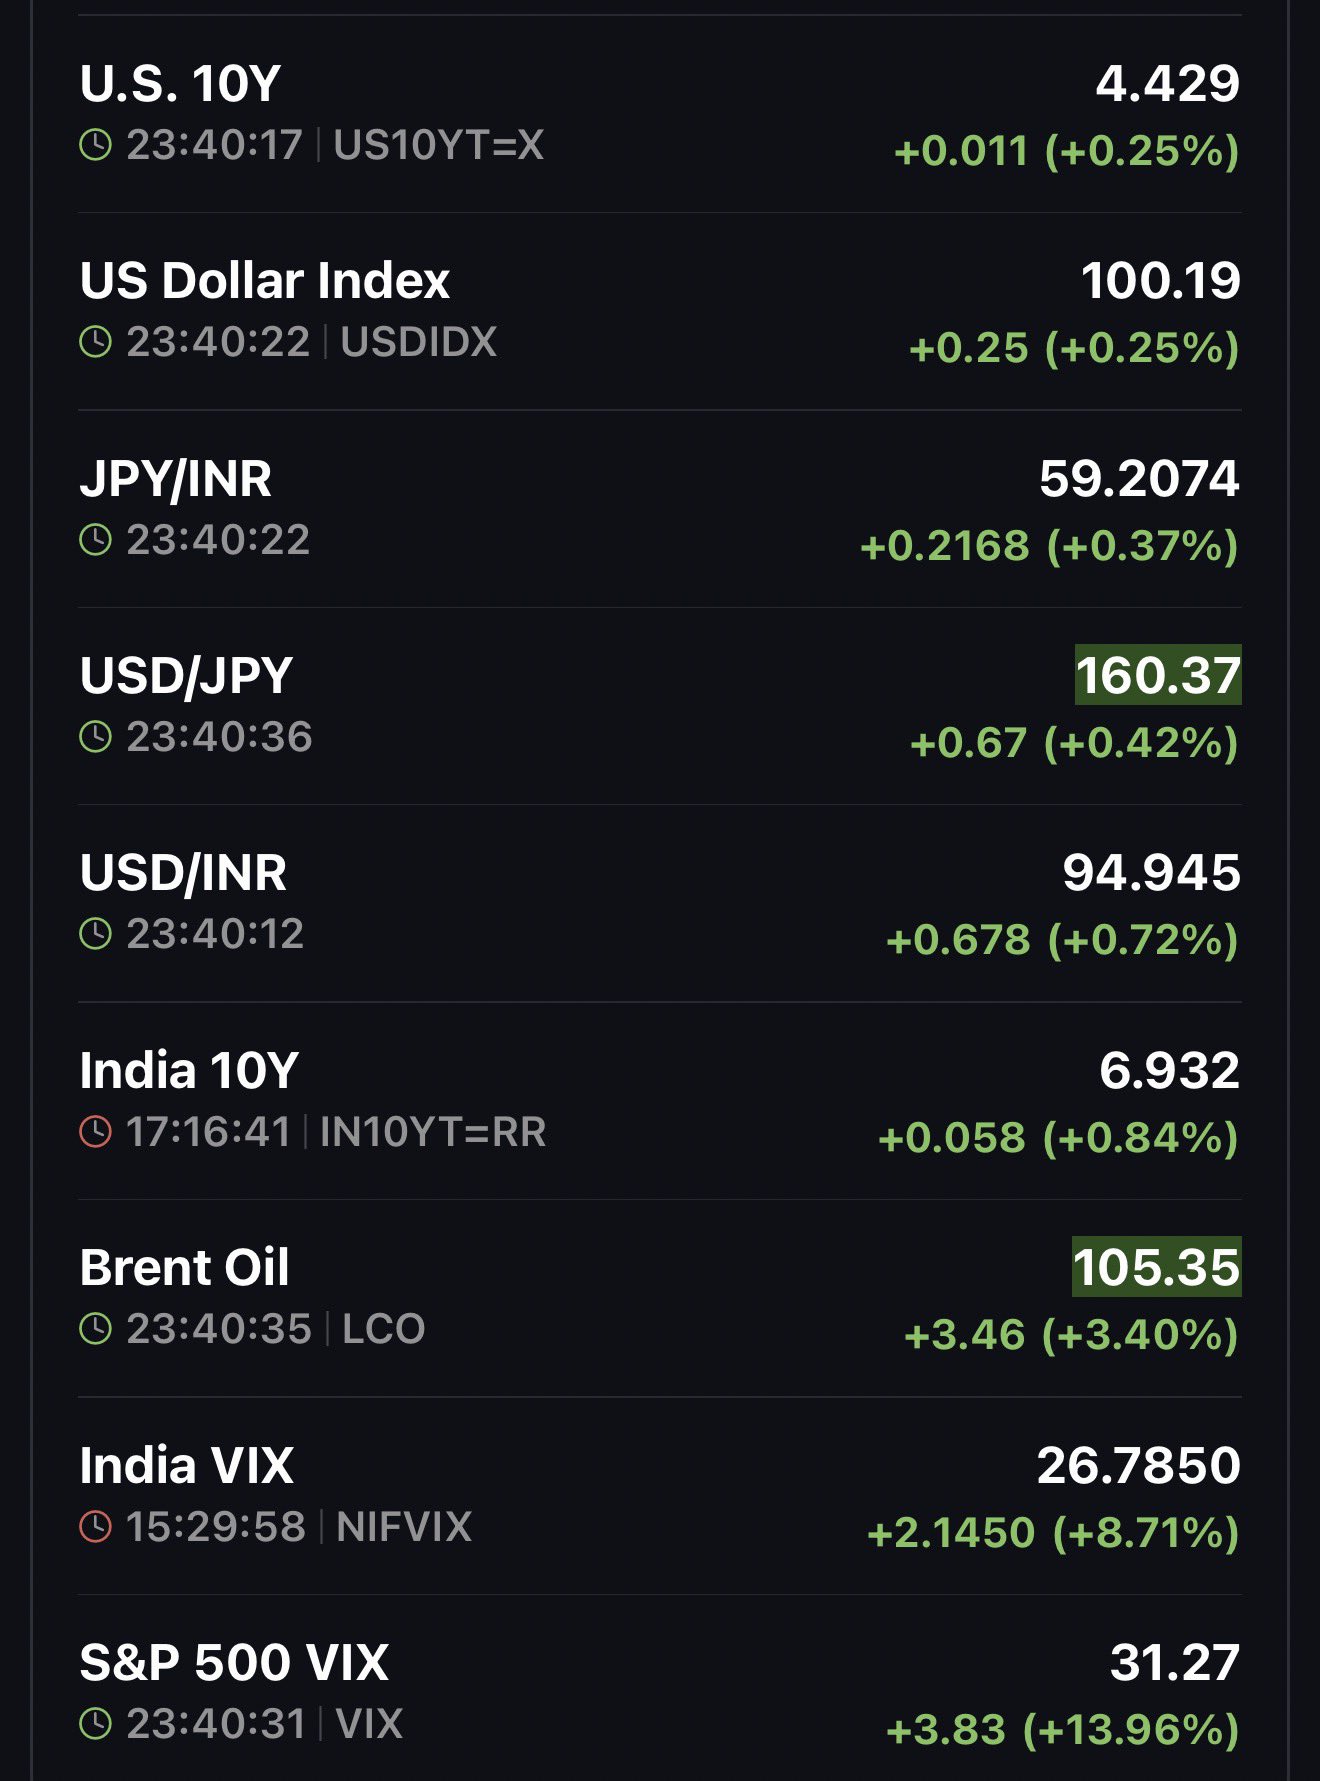Tap the India 10Y ticker IN10YT=RR
1320x1781 pixels.
[433, 1132]
